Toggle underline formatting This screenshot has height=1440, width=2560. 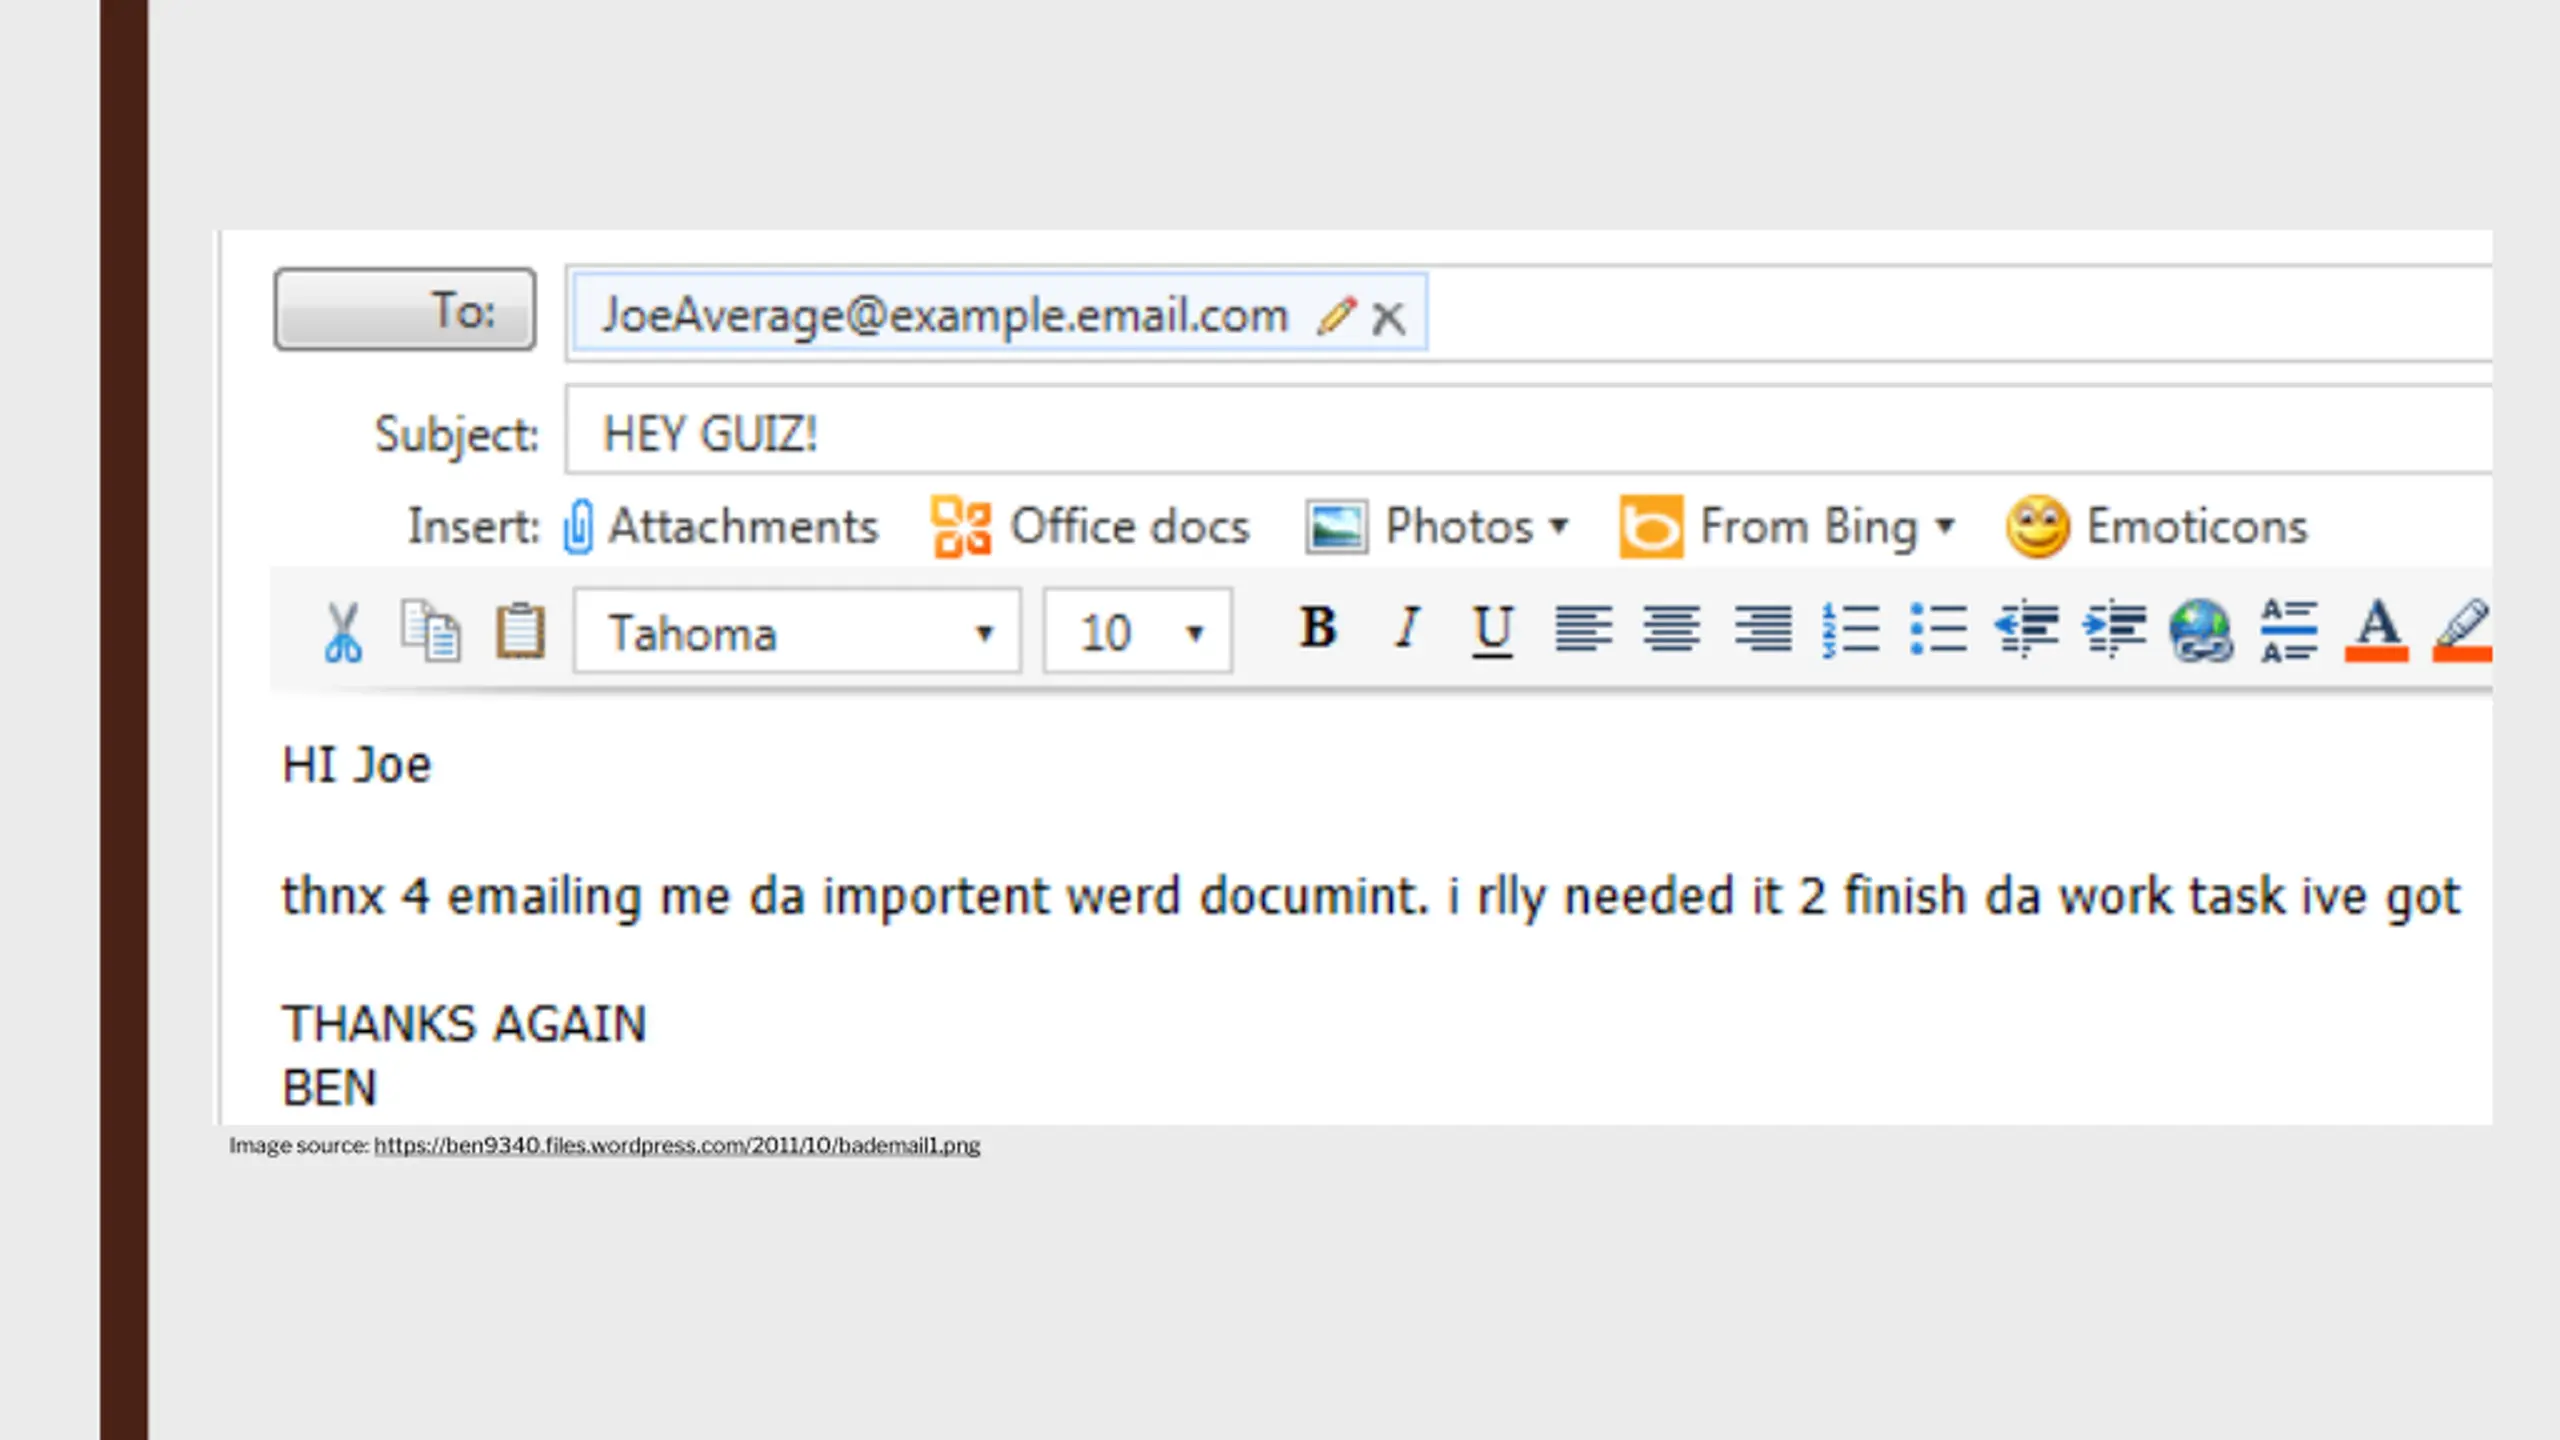click(1492, 631)
